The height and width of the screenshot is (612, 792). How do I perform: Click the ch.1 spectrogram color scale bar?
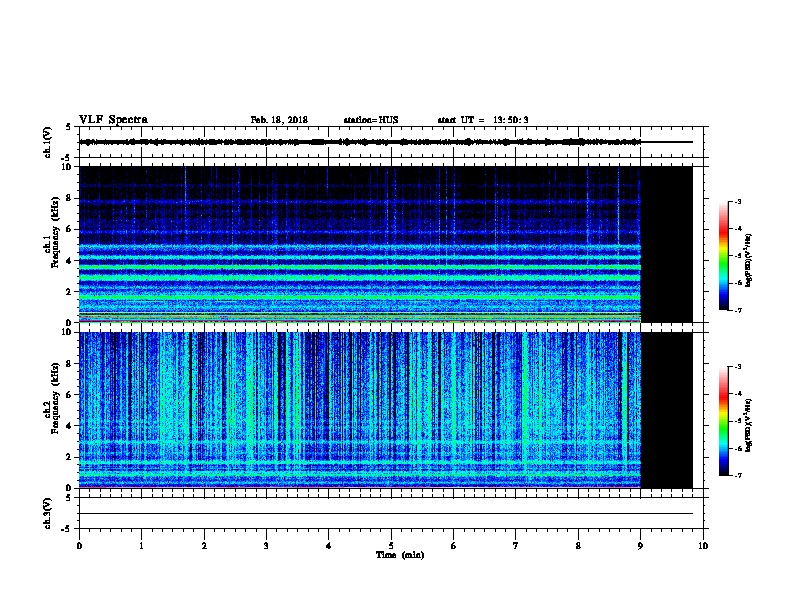coord(724,256)
